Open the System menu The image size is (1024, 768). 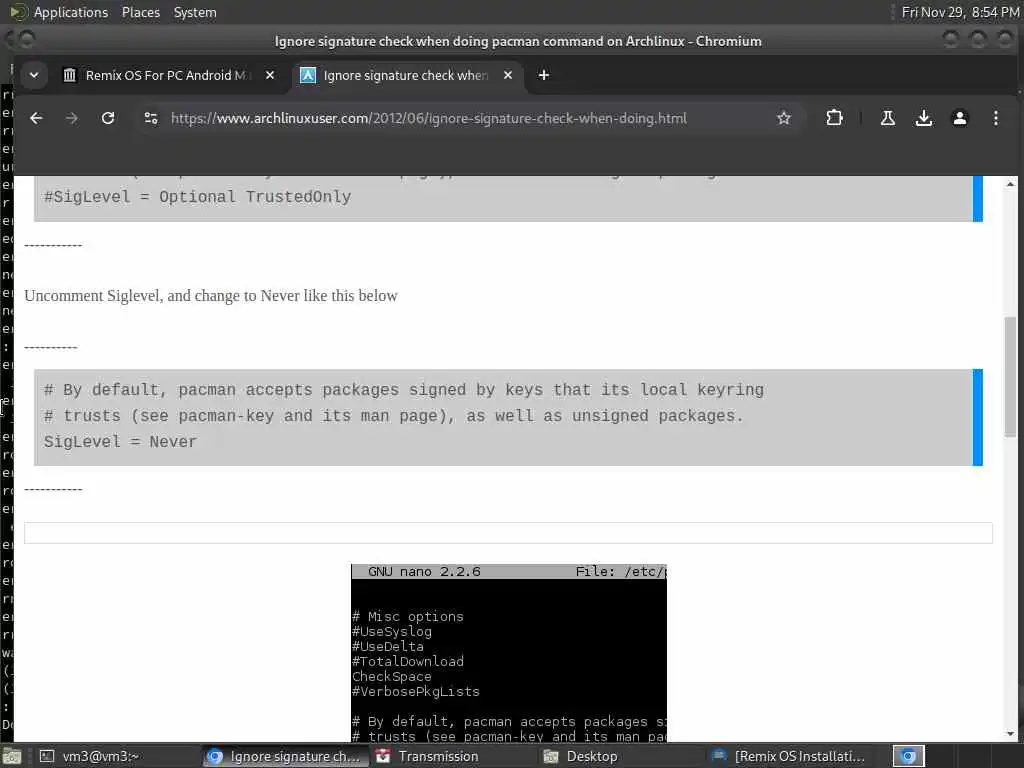pyautogui.click(x=195, y=12)
